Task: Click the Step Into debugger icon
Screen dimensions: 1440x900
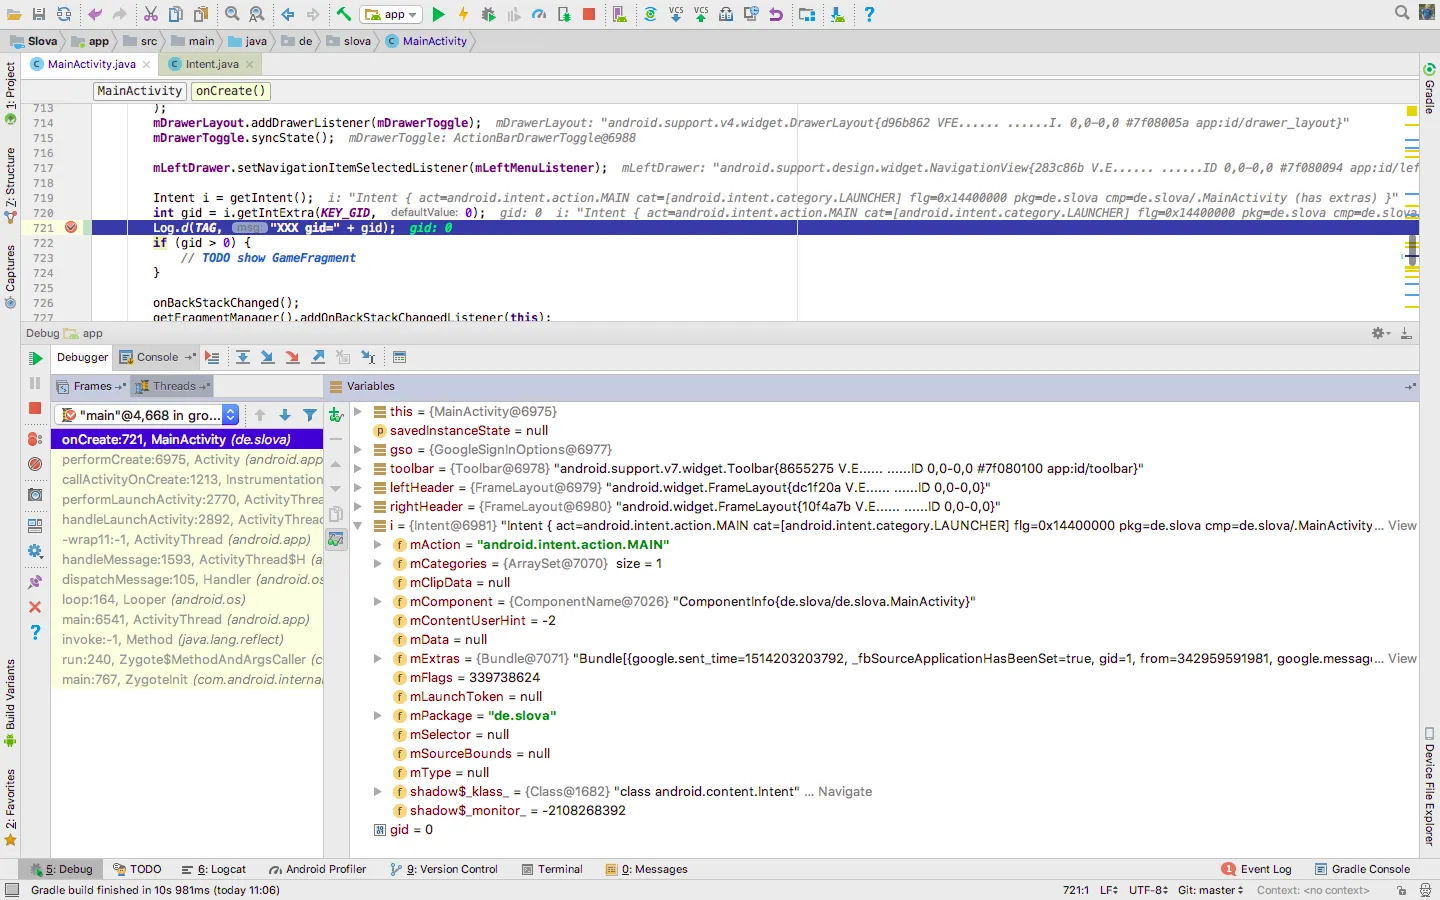Action: pyautogui.click(x=267, y=357)
